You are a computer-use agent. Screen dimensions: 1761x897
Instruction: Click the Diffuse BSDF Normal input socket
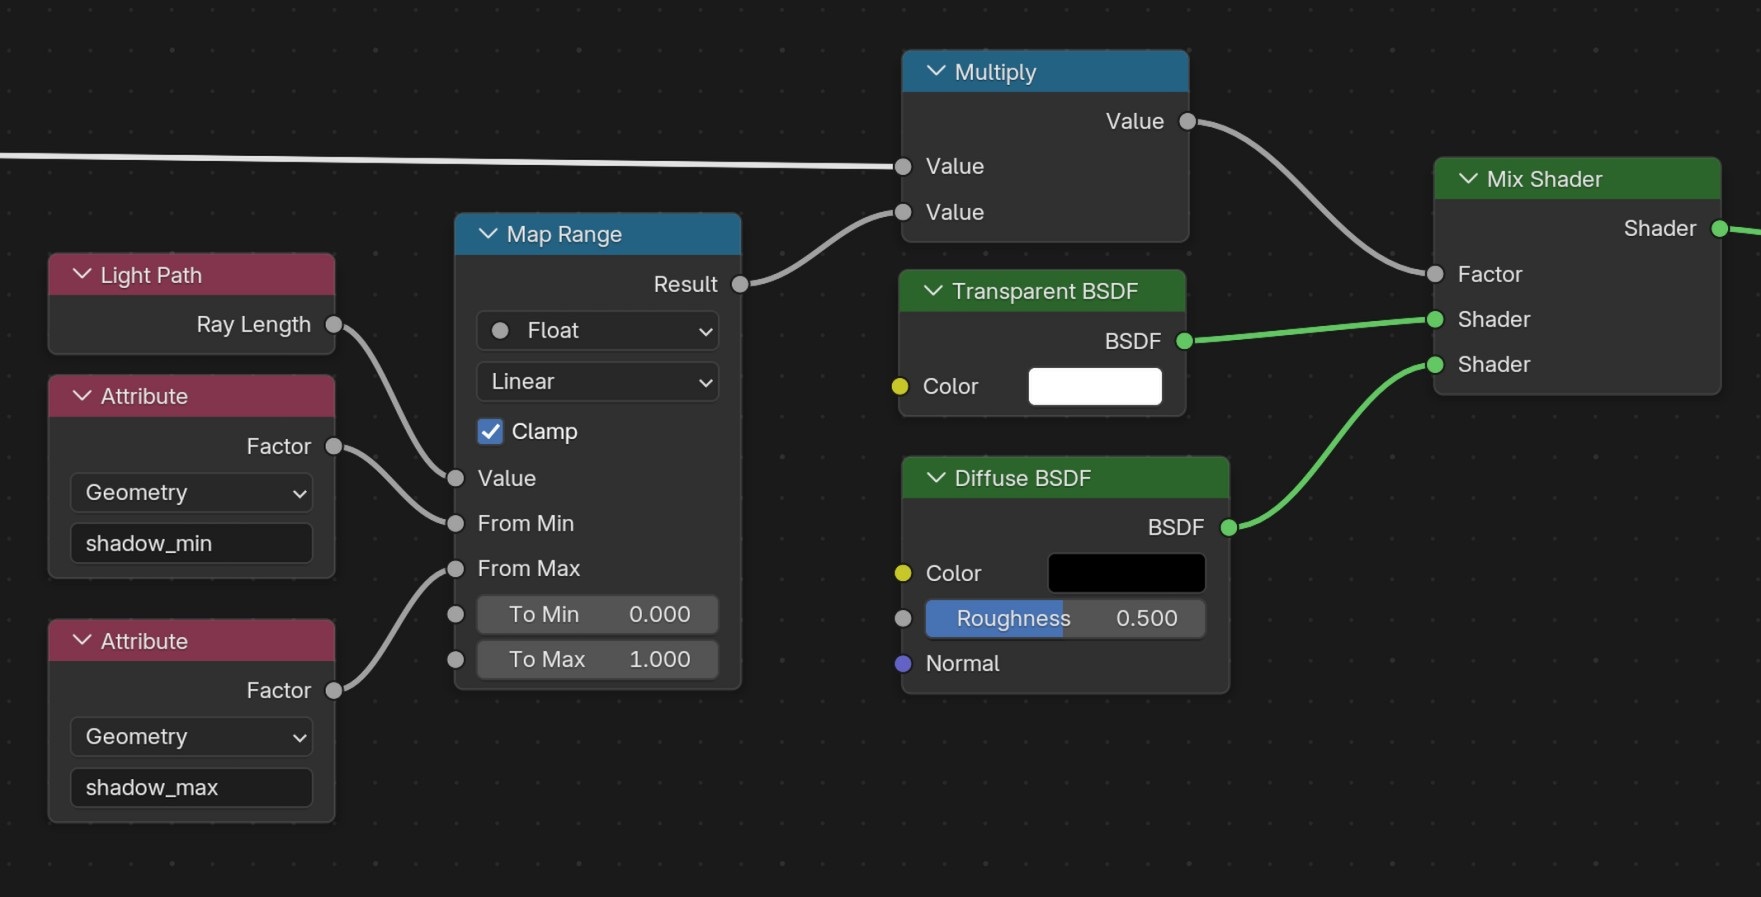coord(903,663)
